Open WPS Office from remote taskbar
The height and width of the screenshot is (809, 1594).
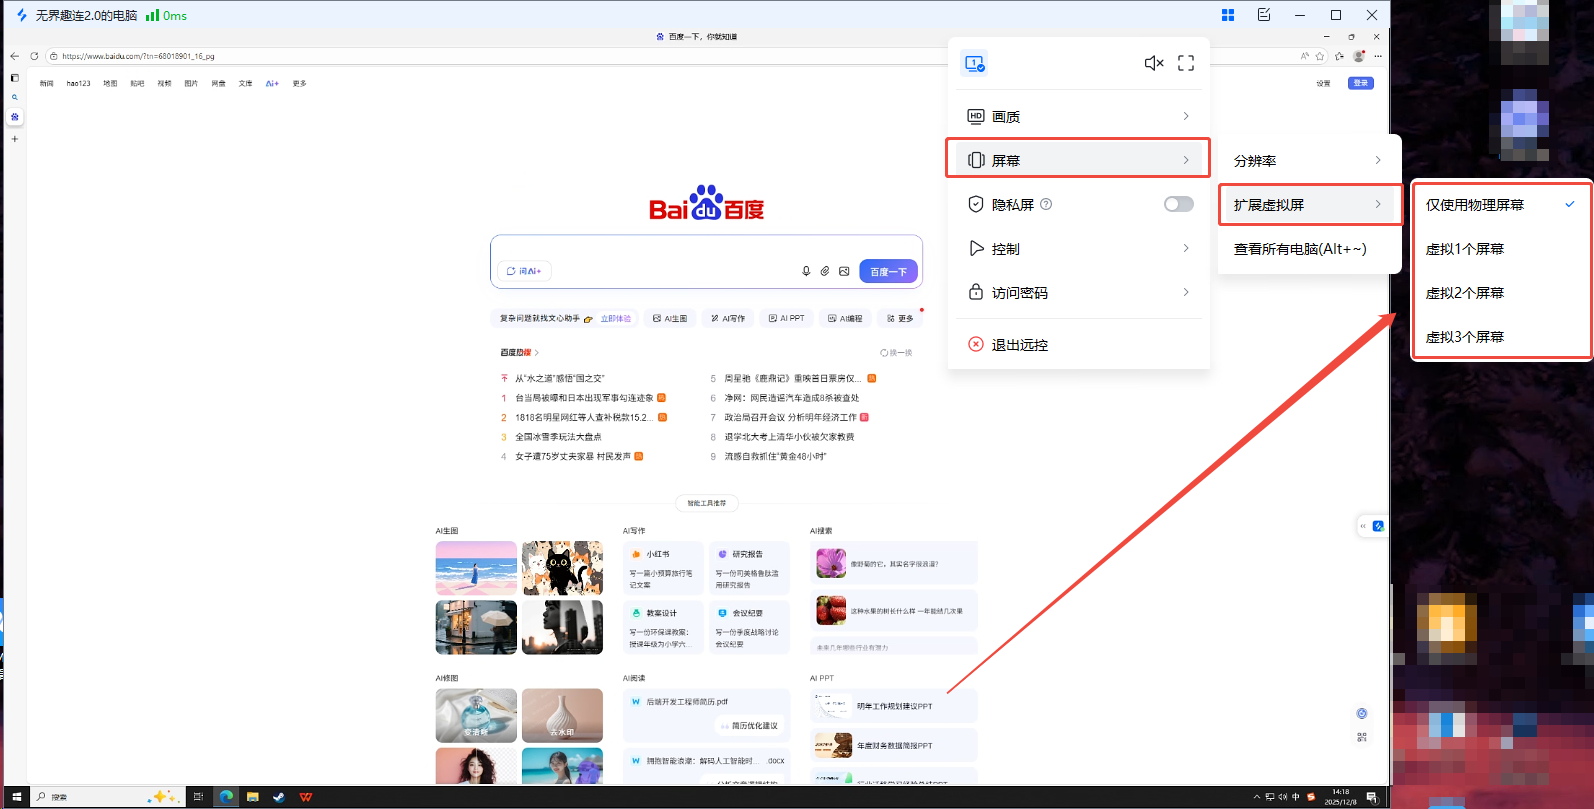click(x=306, y=797)
